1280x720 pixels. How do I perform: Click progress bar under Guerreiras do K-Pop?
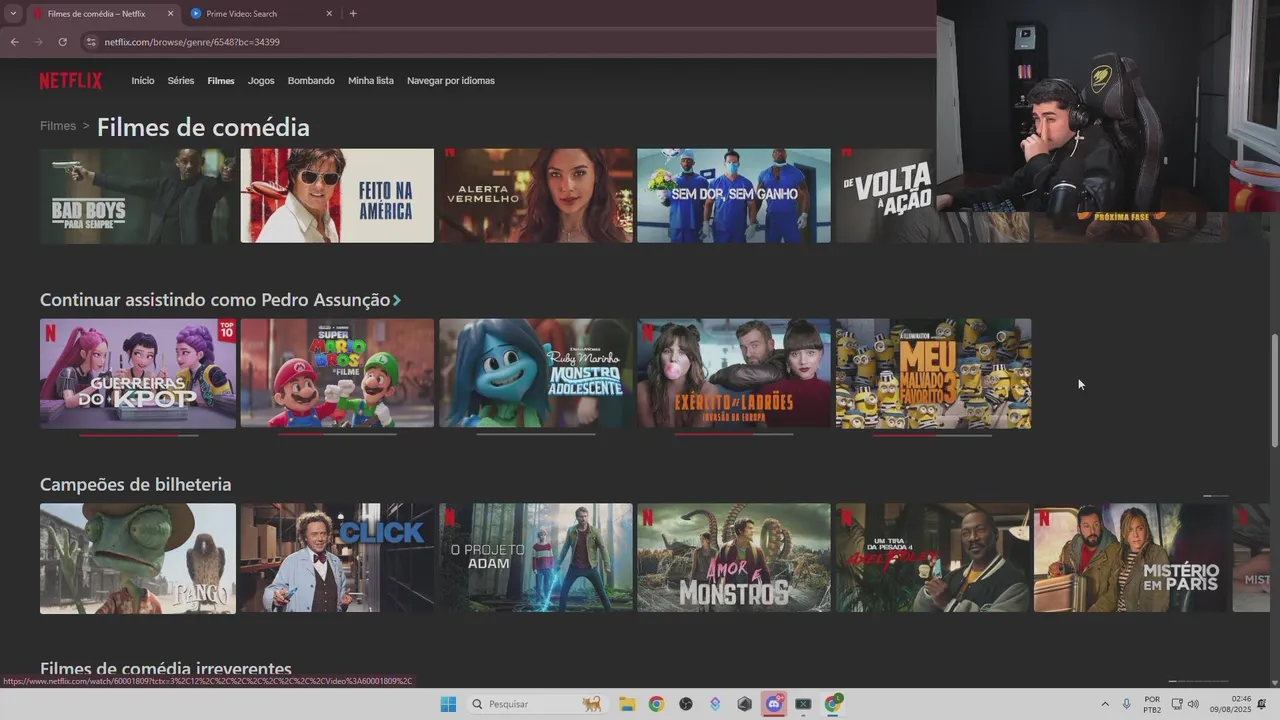tap(138, 435)
